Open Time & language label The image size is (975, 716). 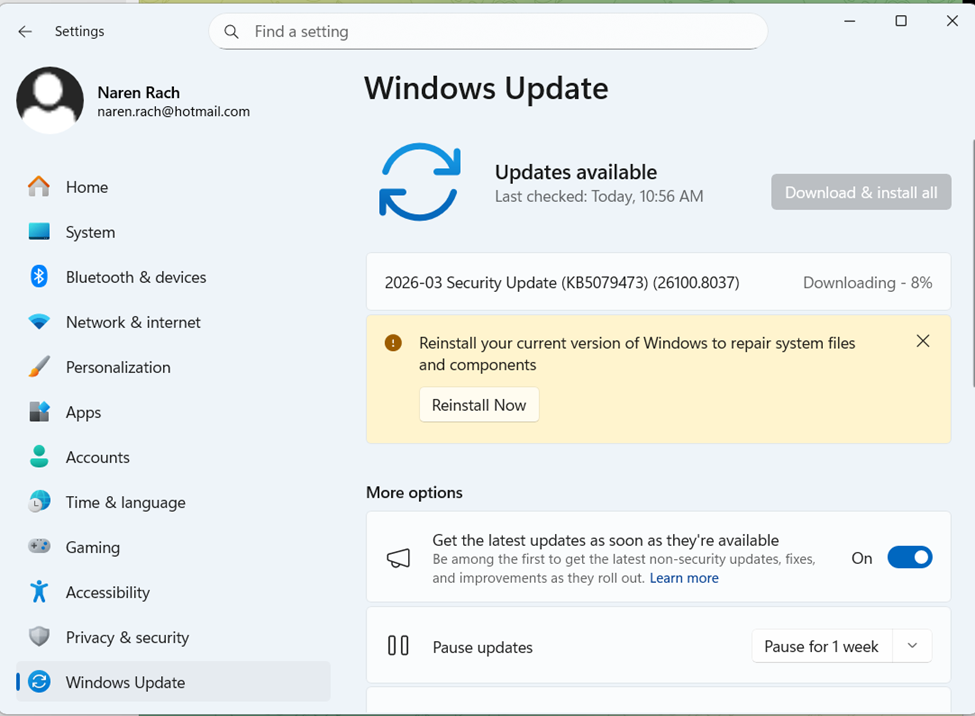[126, 503]
